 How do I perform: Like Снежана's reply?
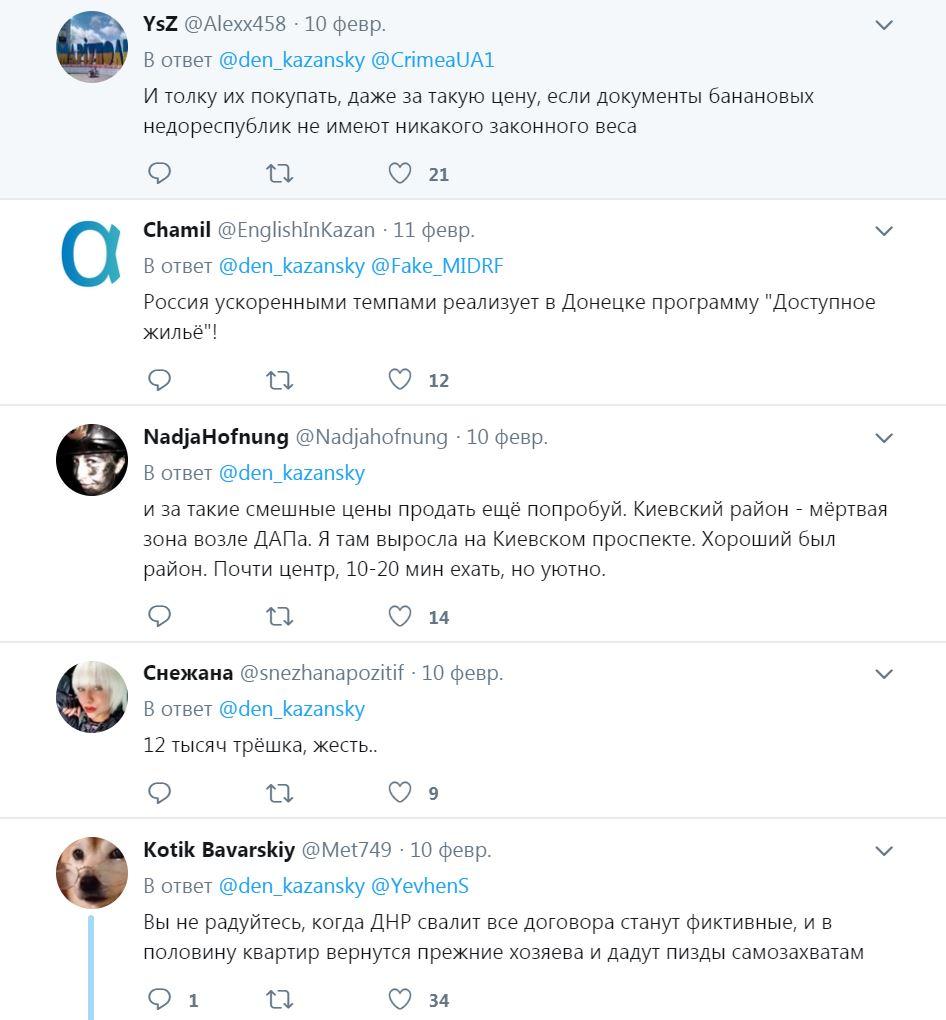point(399,792)
